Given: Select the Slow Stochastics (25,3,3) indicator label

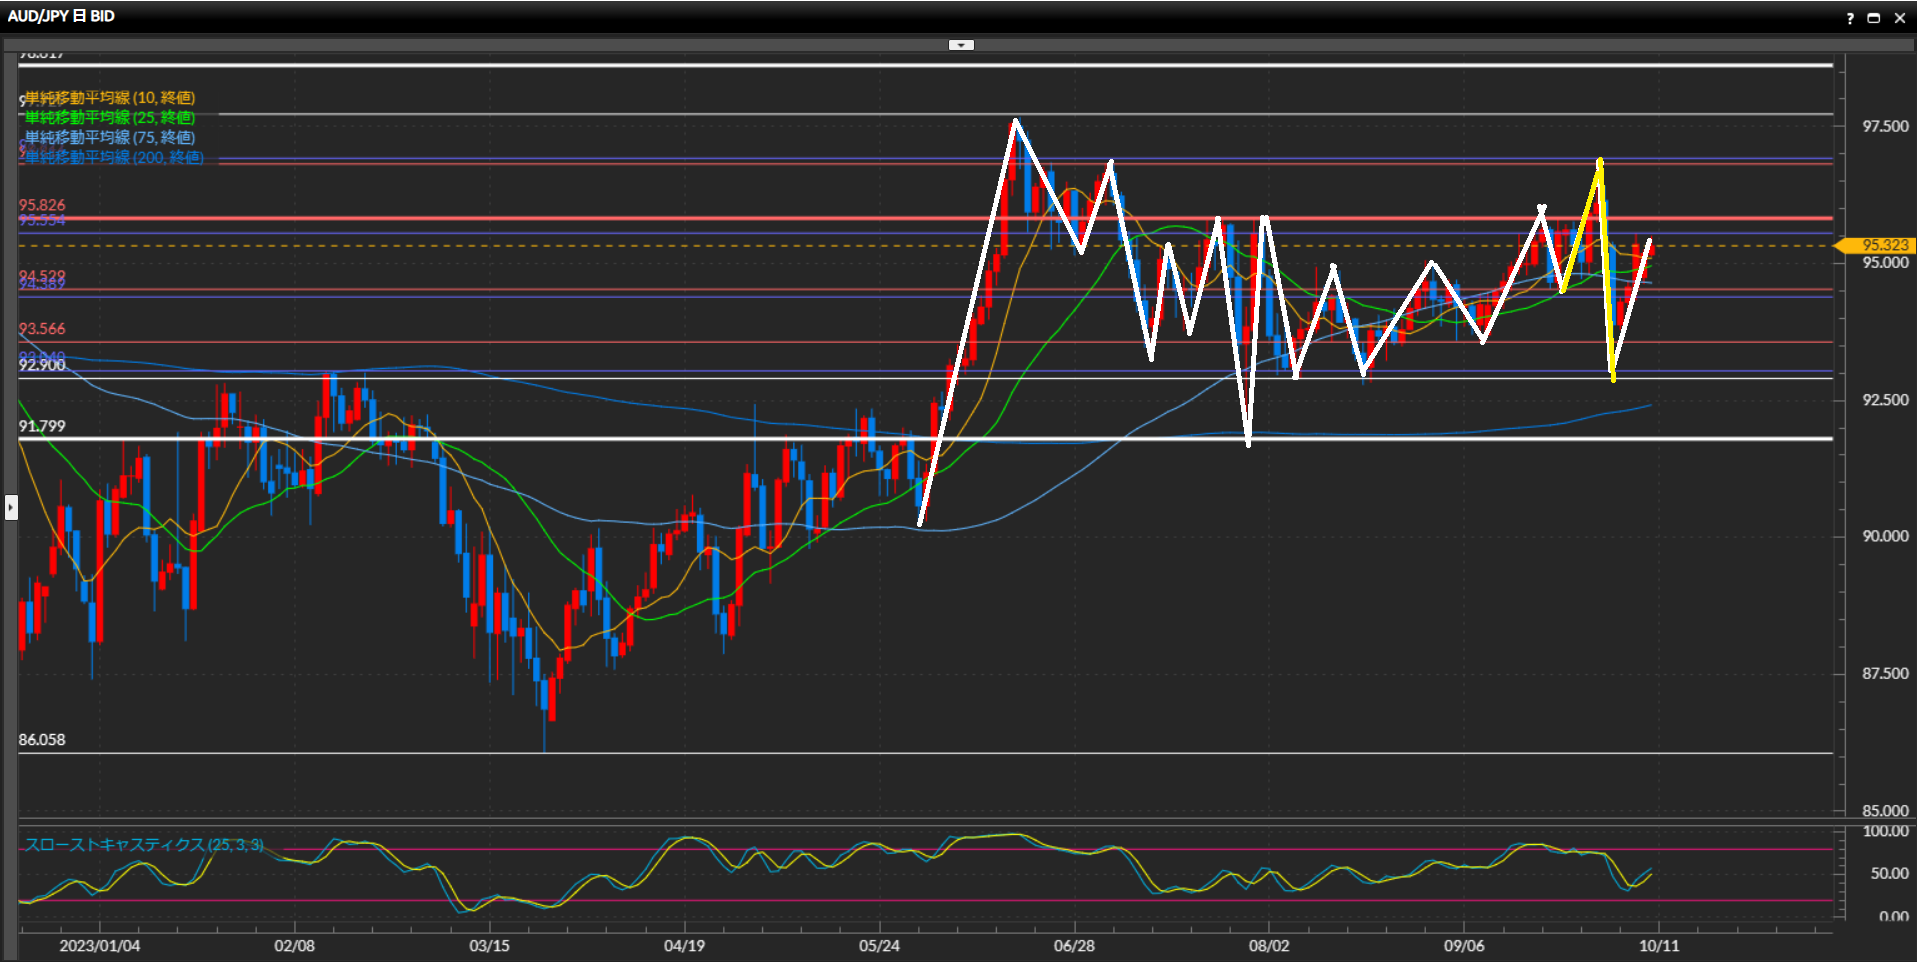Looking at the screenshot, I should click(144, 845).
